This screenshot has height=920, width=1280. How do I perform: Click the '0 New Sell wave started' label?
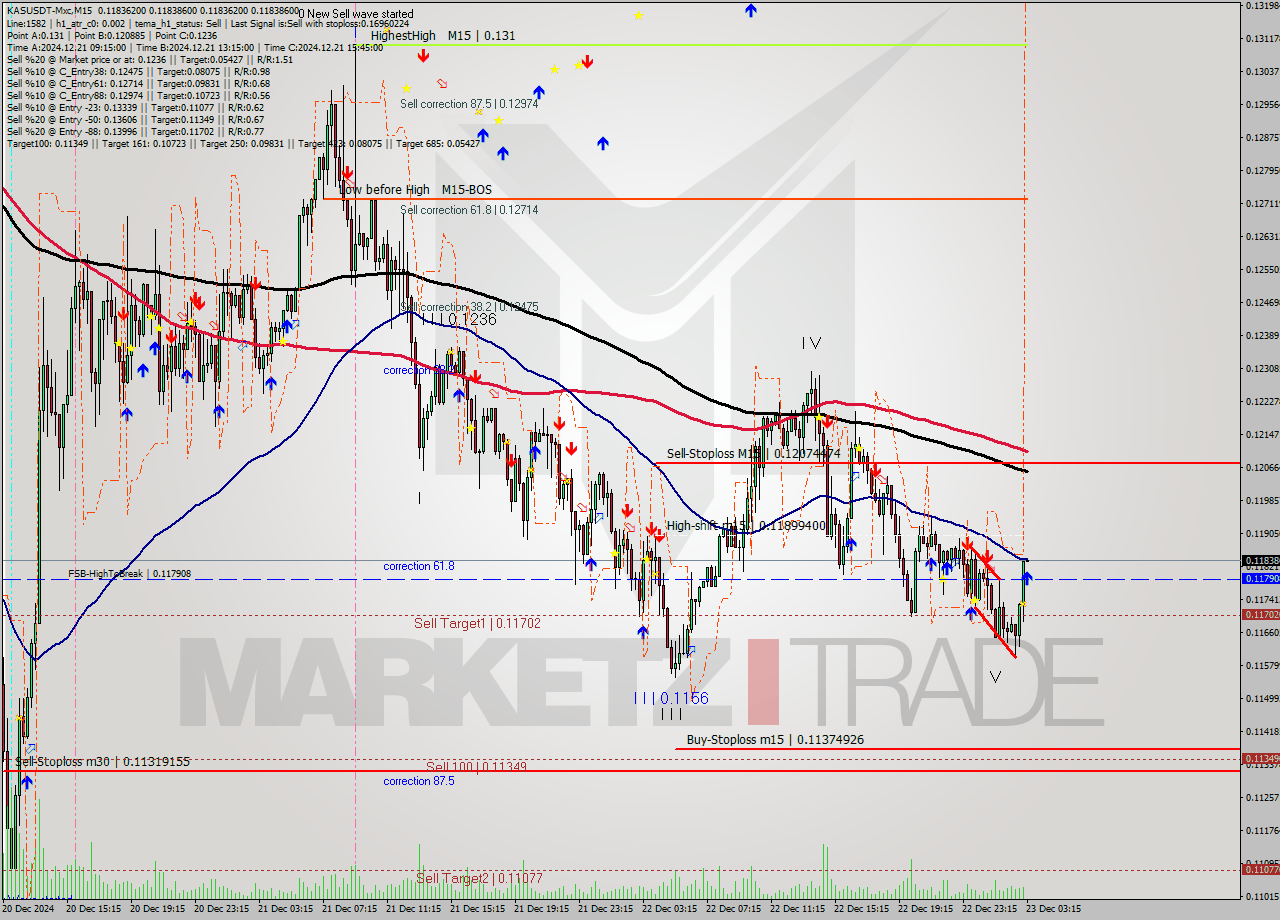pos(355,15)
